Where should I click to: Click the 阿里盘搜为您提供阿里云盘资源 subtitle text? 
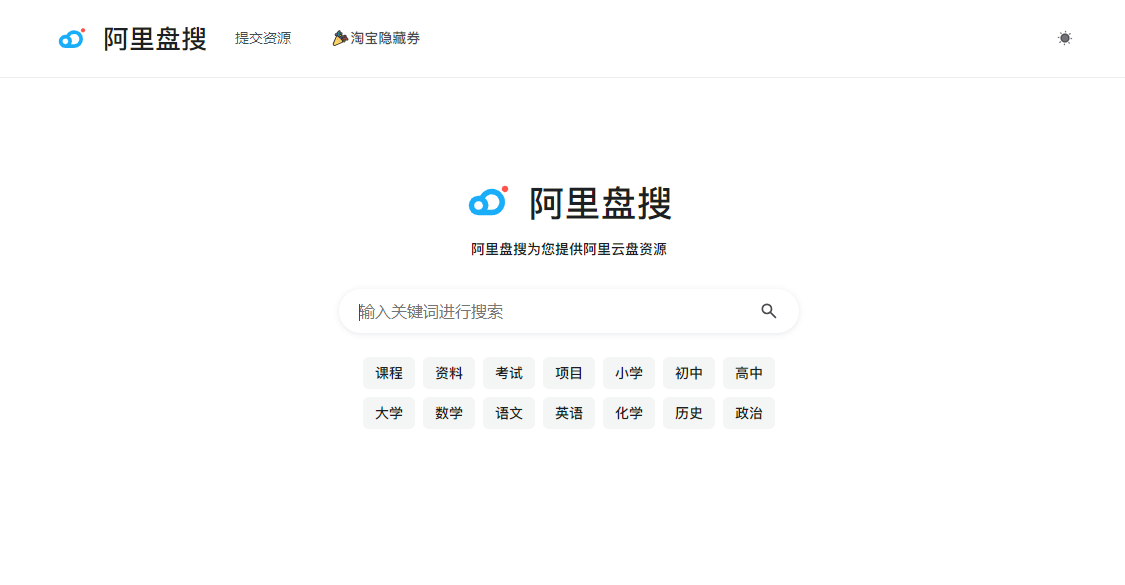coord(569,249)
